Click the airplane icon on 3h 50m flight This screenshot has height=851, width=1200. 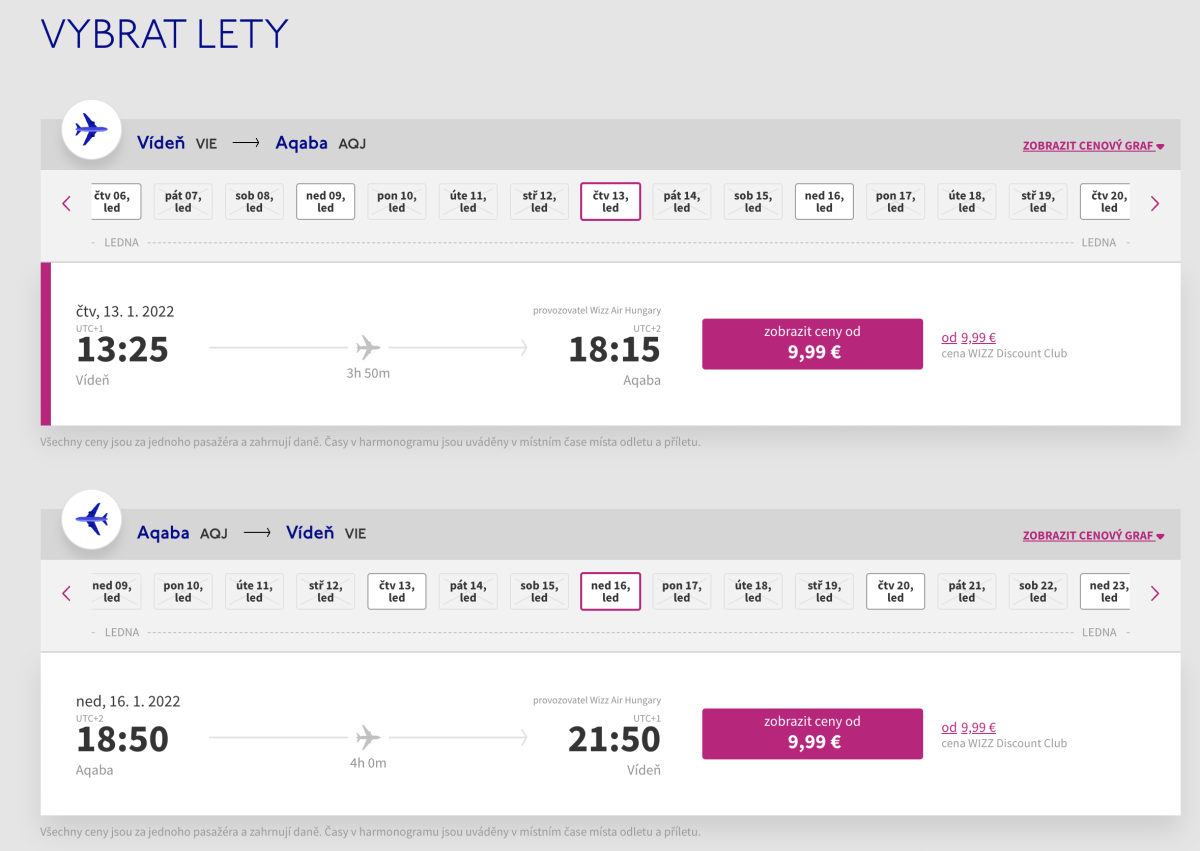pos(368,348)
